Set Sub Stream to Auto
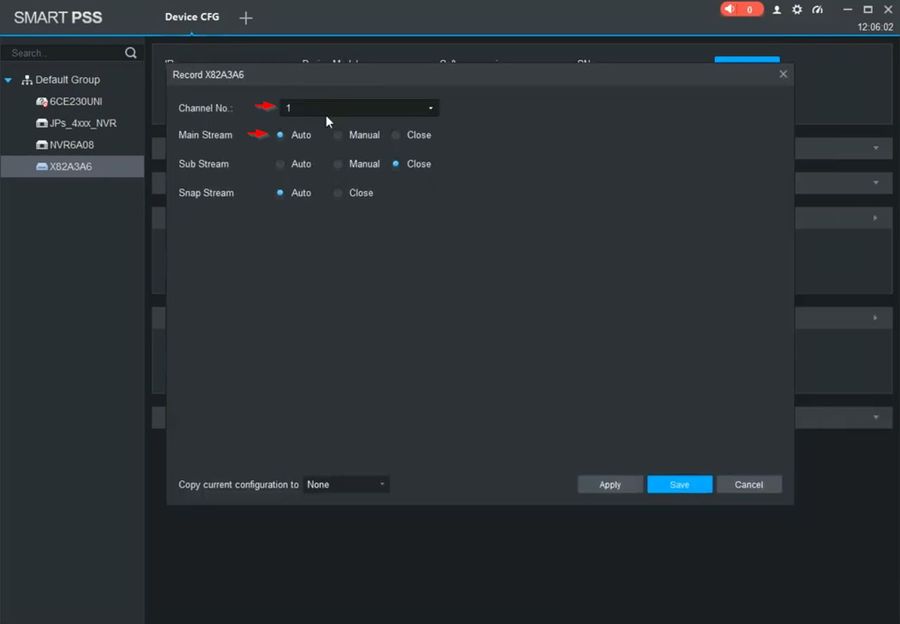The image size is (900, 624). pyautogui.click(x=281, y=164)
